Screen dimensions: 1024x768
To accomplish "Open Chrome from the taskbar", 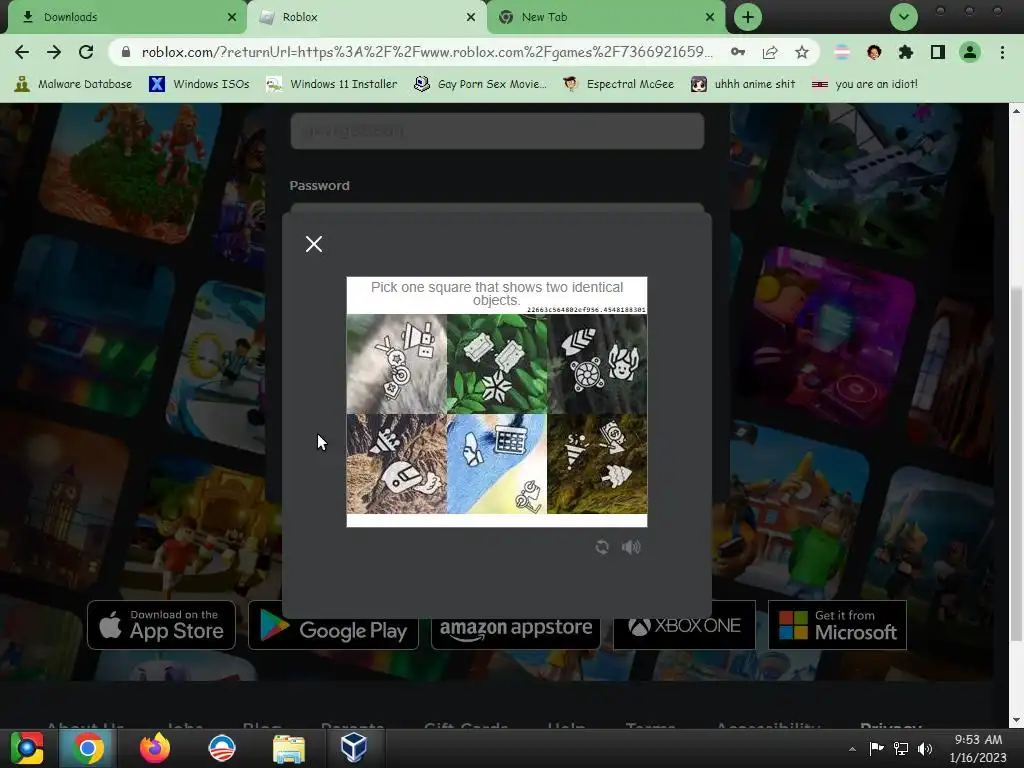I will tap(88, 748).
